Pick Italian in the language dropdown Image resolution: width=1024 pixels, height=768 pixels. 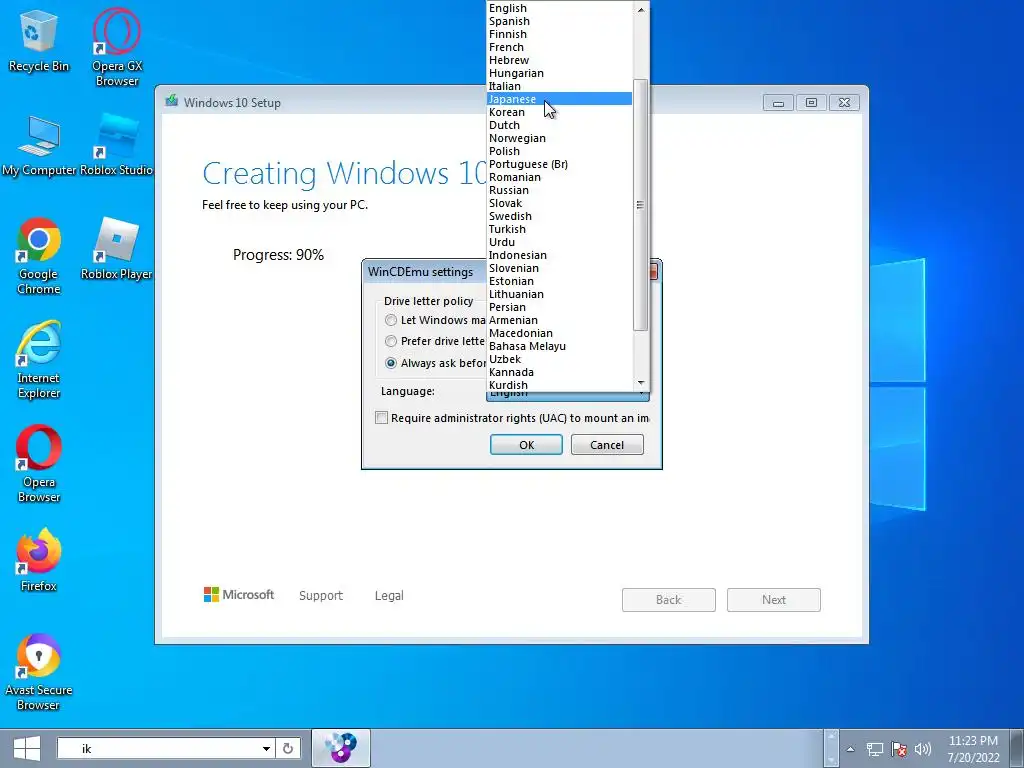(559, 86)
